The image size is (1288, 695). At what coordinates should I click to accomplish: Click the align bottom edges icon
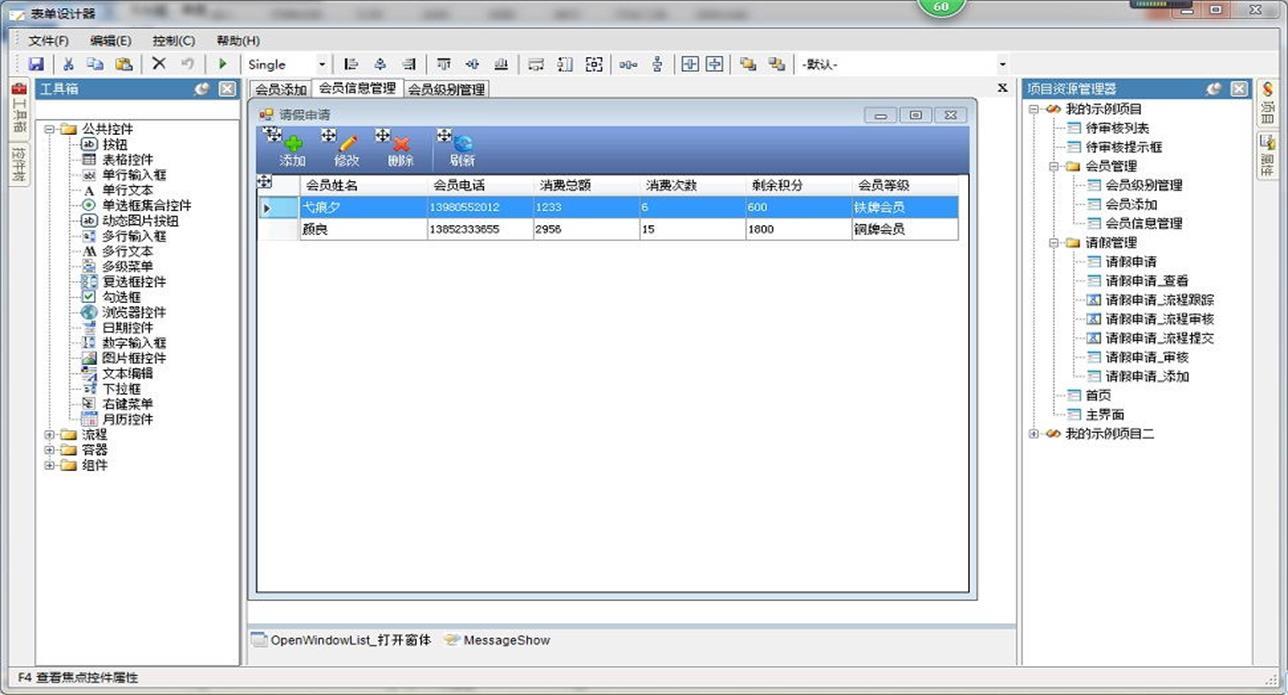pyautogui.click(x=501, y=64)
